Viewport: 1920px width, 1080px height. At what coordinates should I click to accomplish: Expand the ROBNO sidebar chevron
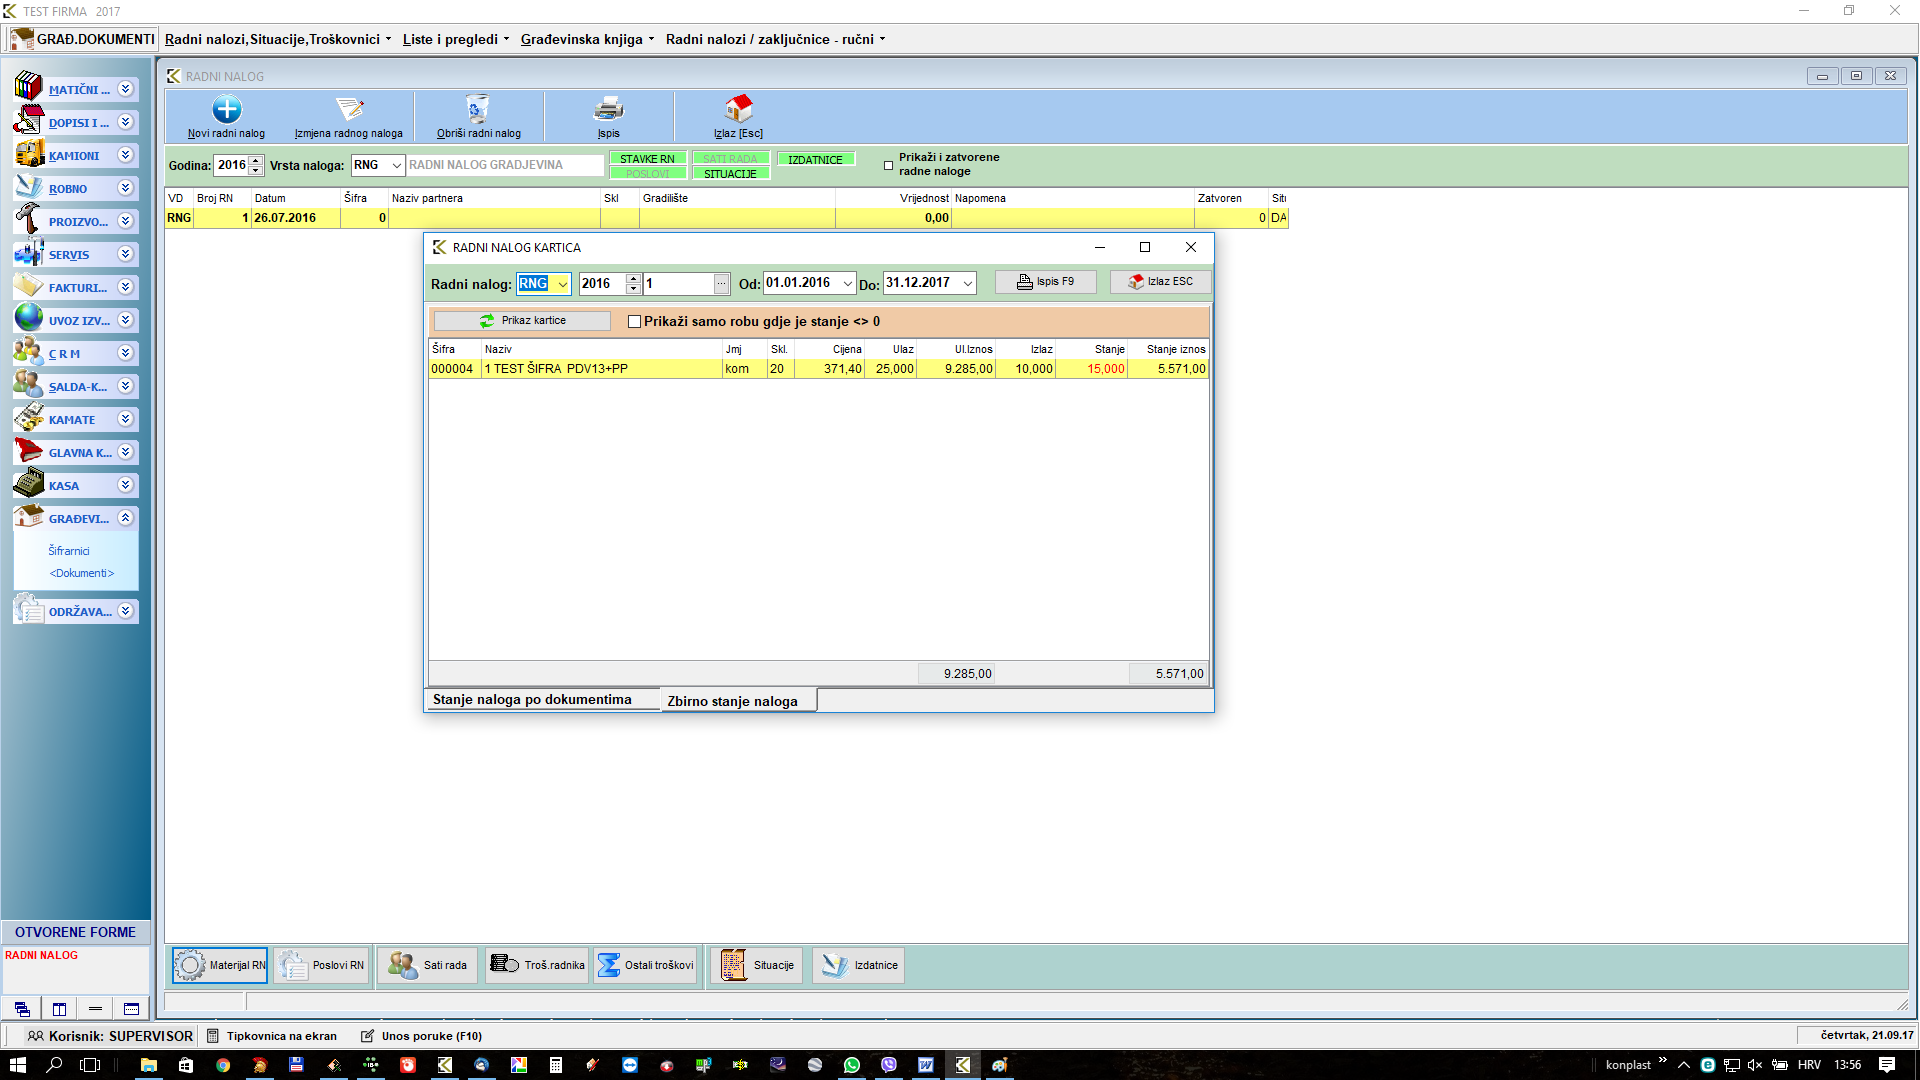point(125,188)
